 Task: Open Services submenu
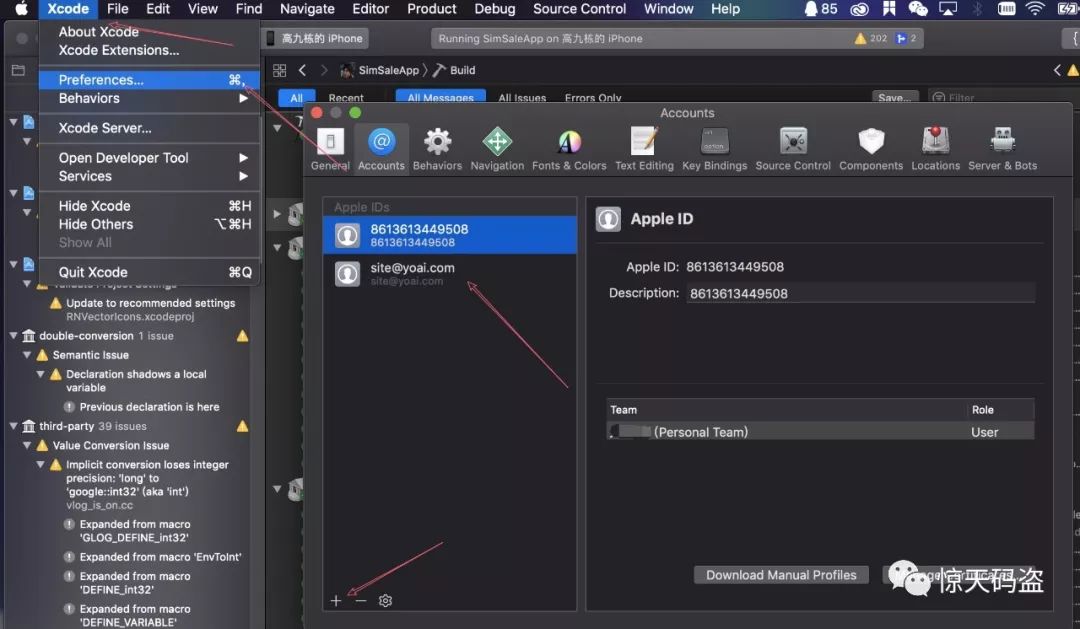[x=149, y=176]
